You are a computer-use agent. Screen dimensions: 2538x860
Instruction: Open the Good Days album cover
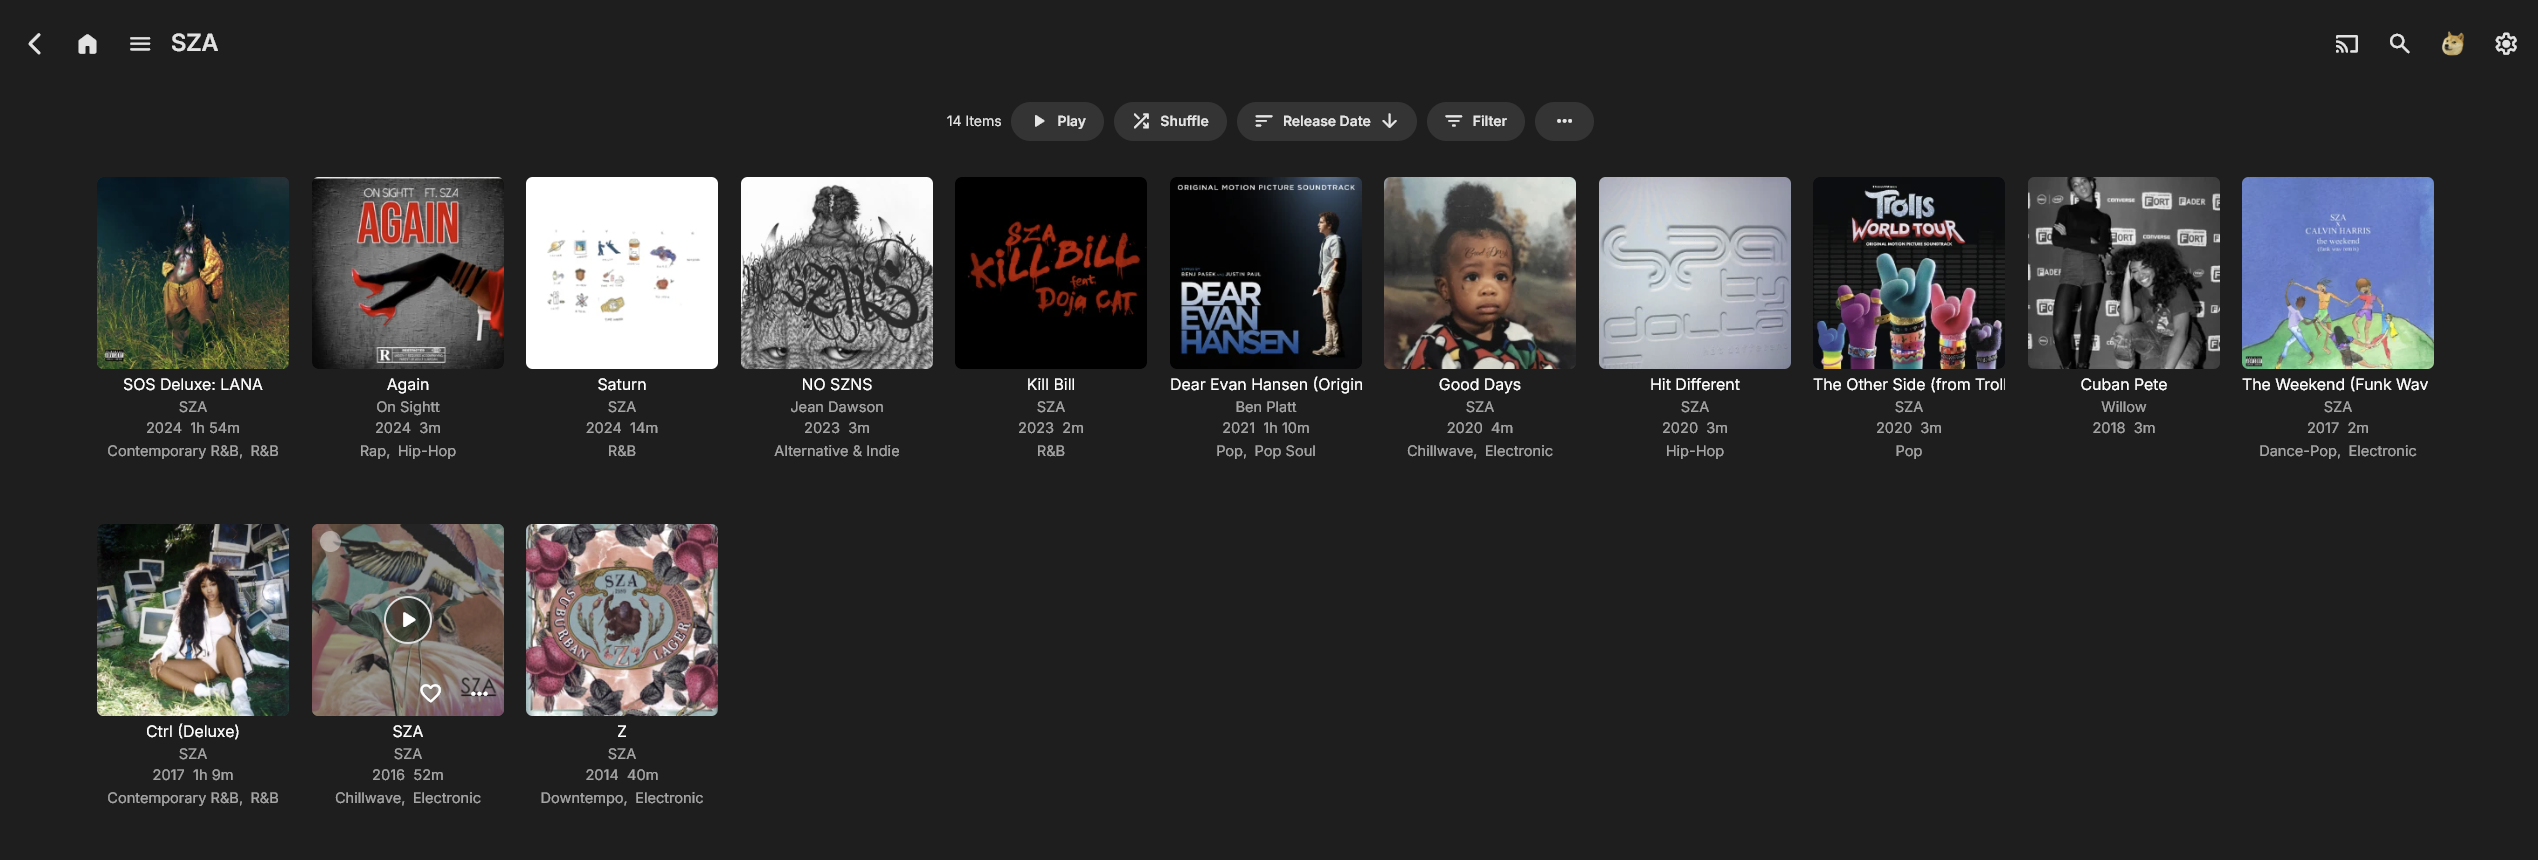point(1480,273)
